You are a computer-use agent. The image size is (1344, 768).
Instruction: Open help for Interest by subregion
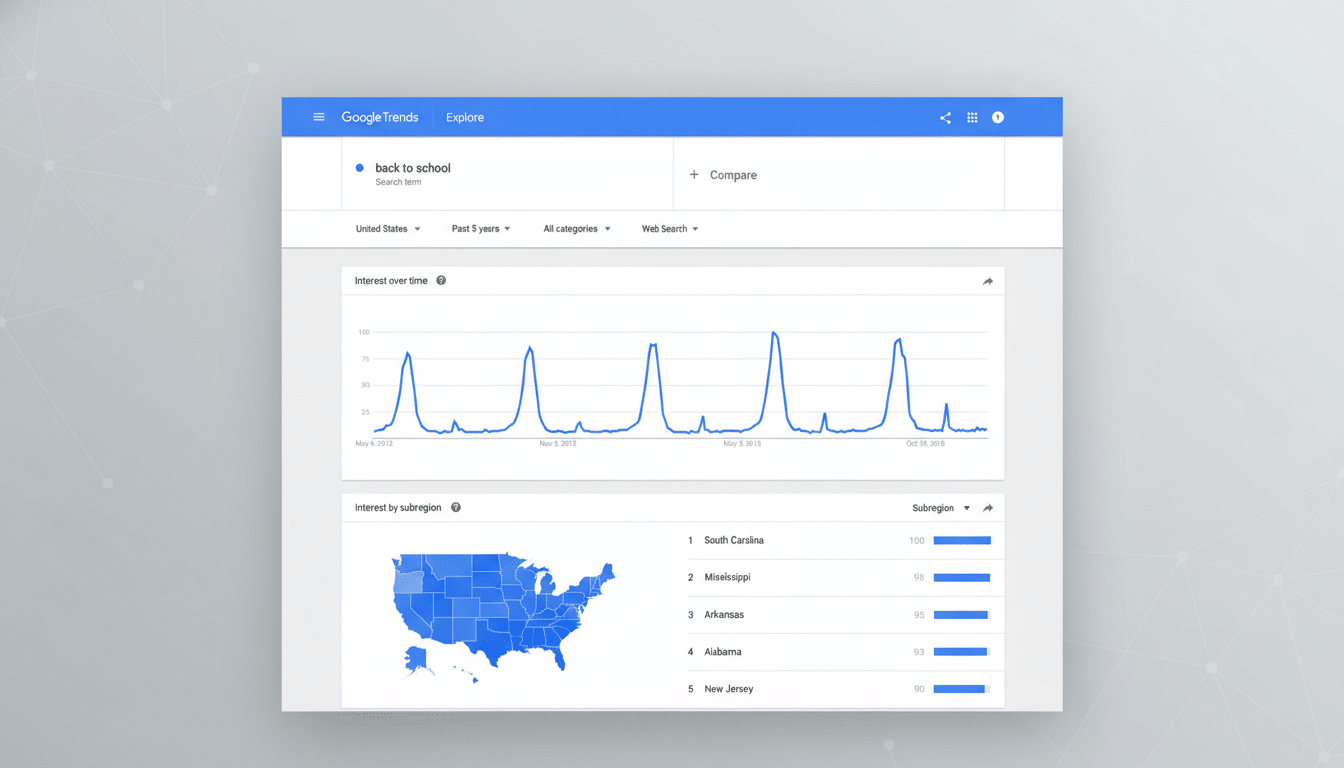tap(456, 508)
